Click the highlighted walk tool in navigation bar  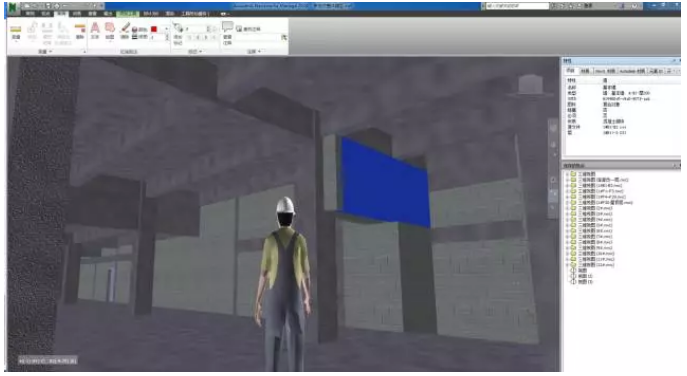[553, 193]
